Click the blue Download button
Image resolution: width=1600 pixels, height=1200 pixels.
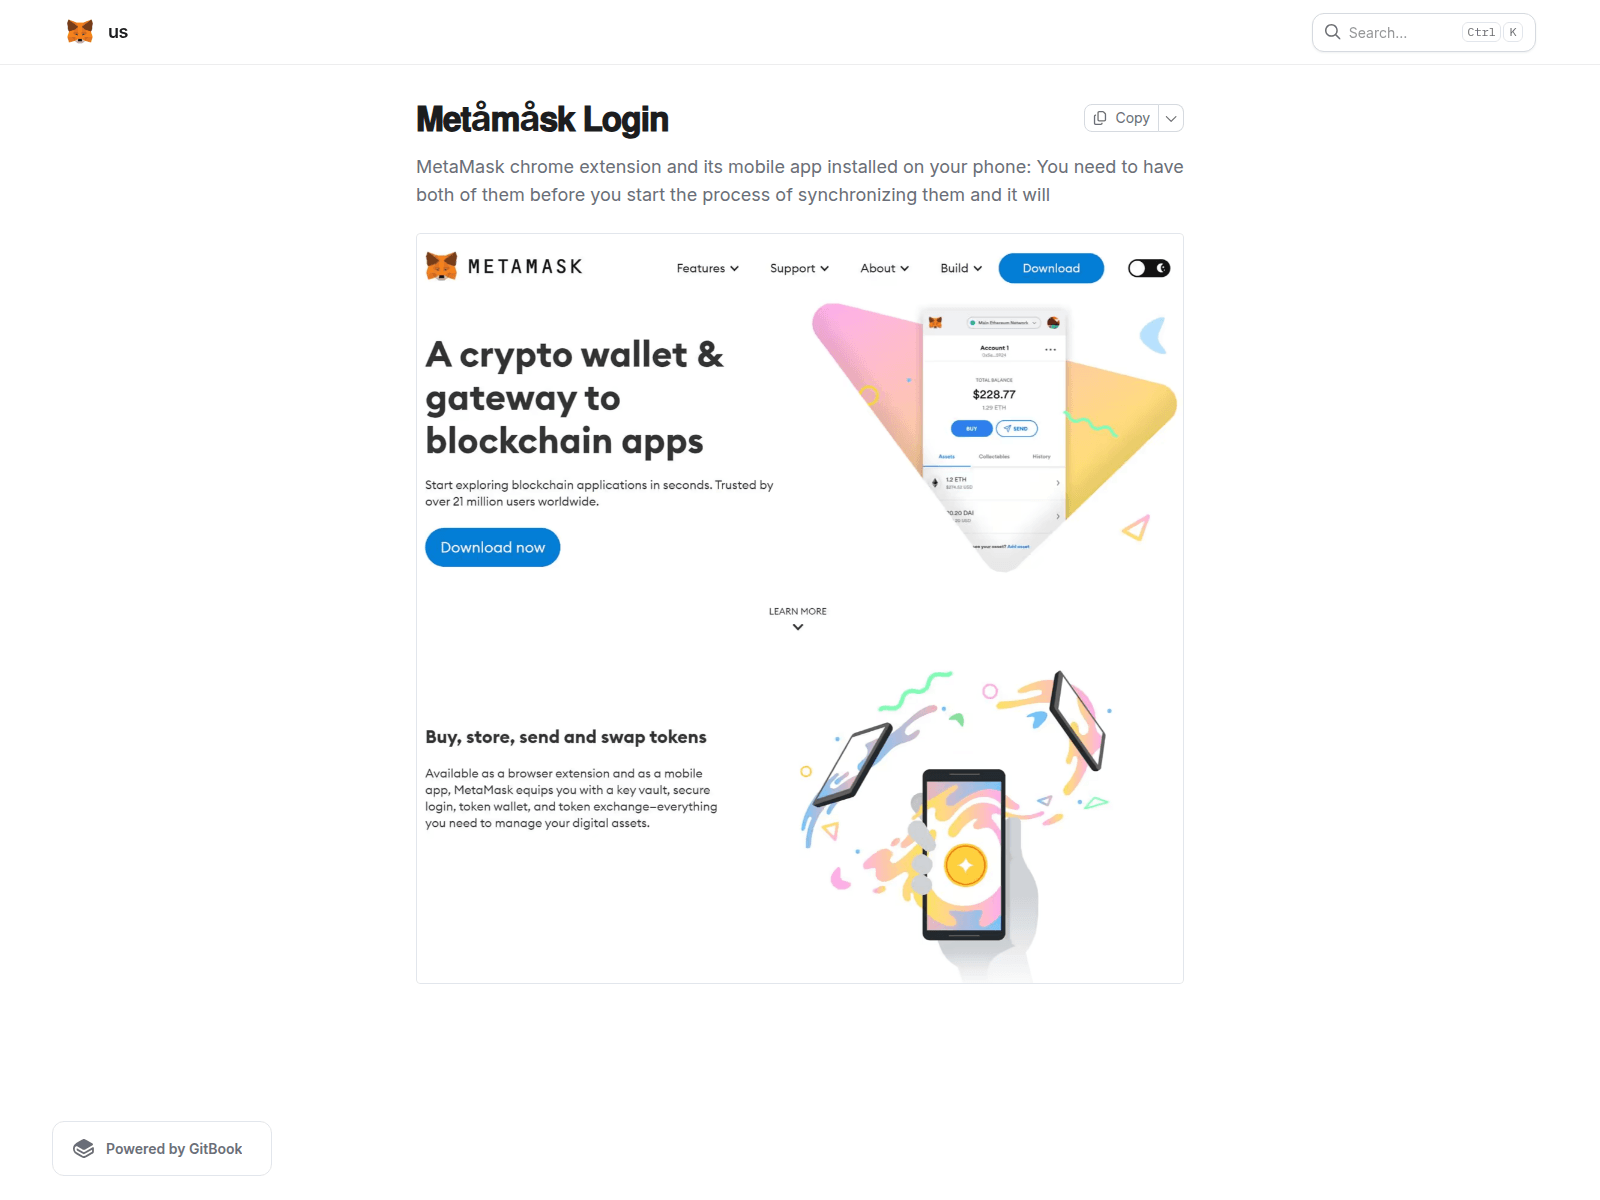[1051, 268]
